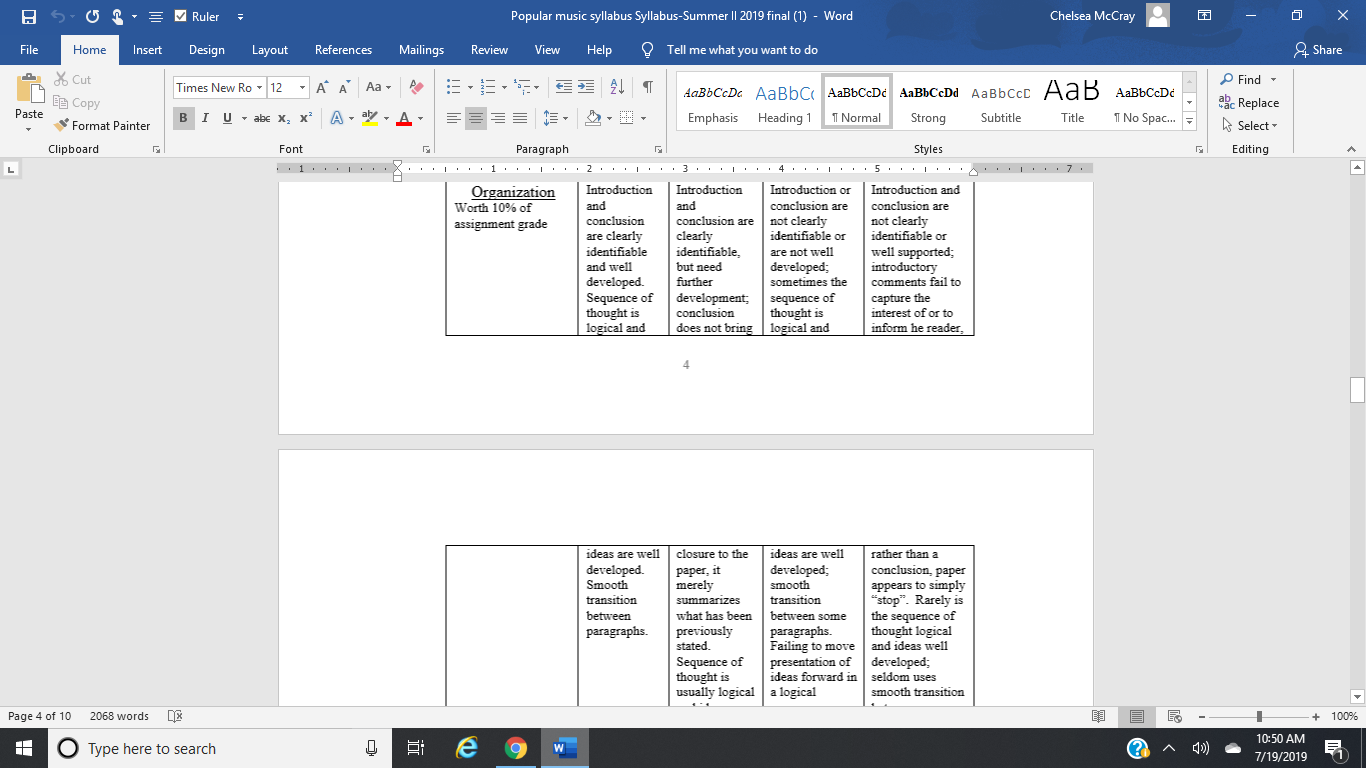
Task: Open the Layout ribbon tab
Action: click(270, 50)
